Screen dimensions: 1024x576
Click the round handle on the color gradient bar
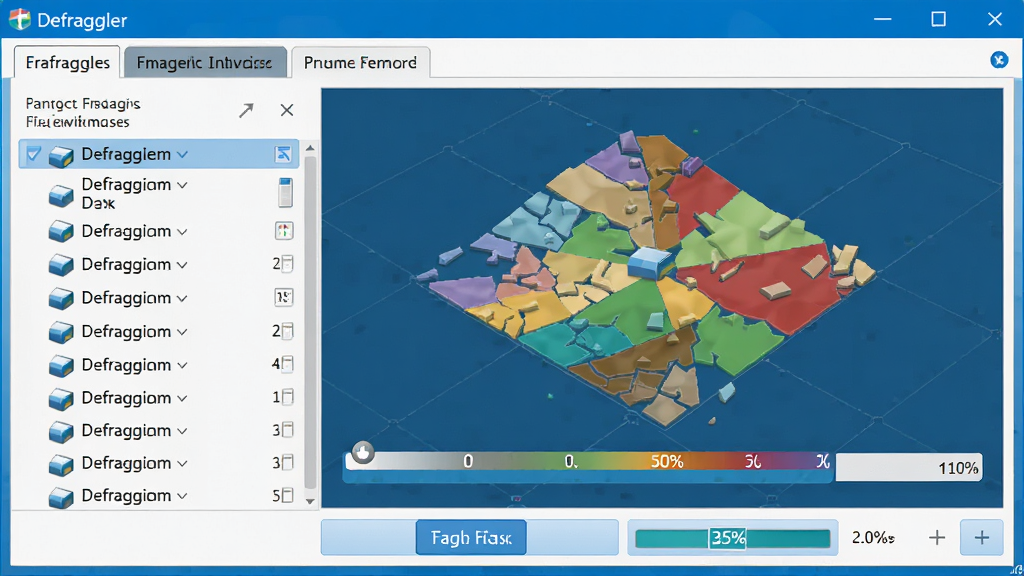[363, 452]
